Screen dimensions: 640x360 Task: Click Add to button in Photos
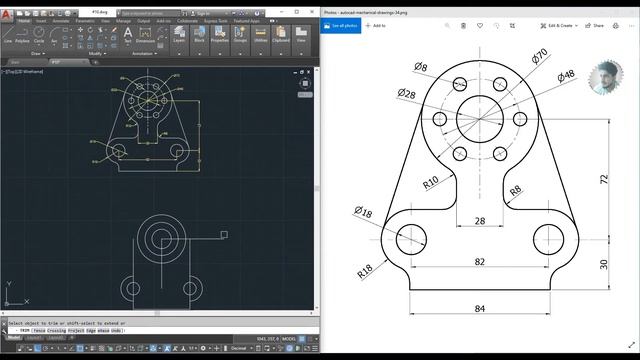click(x=376, y=26)
